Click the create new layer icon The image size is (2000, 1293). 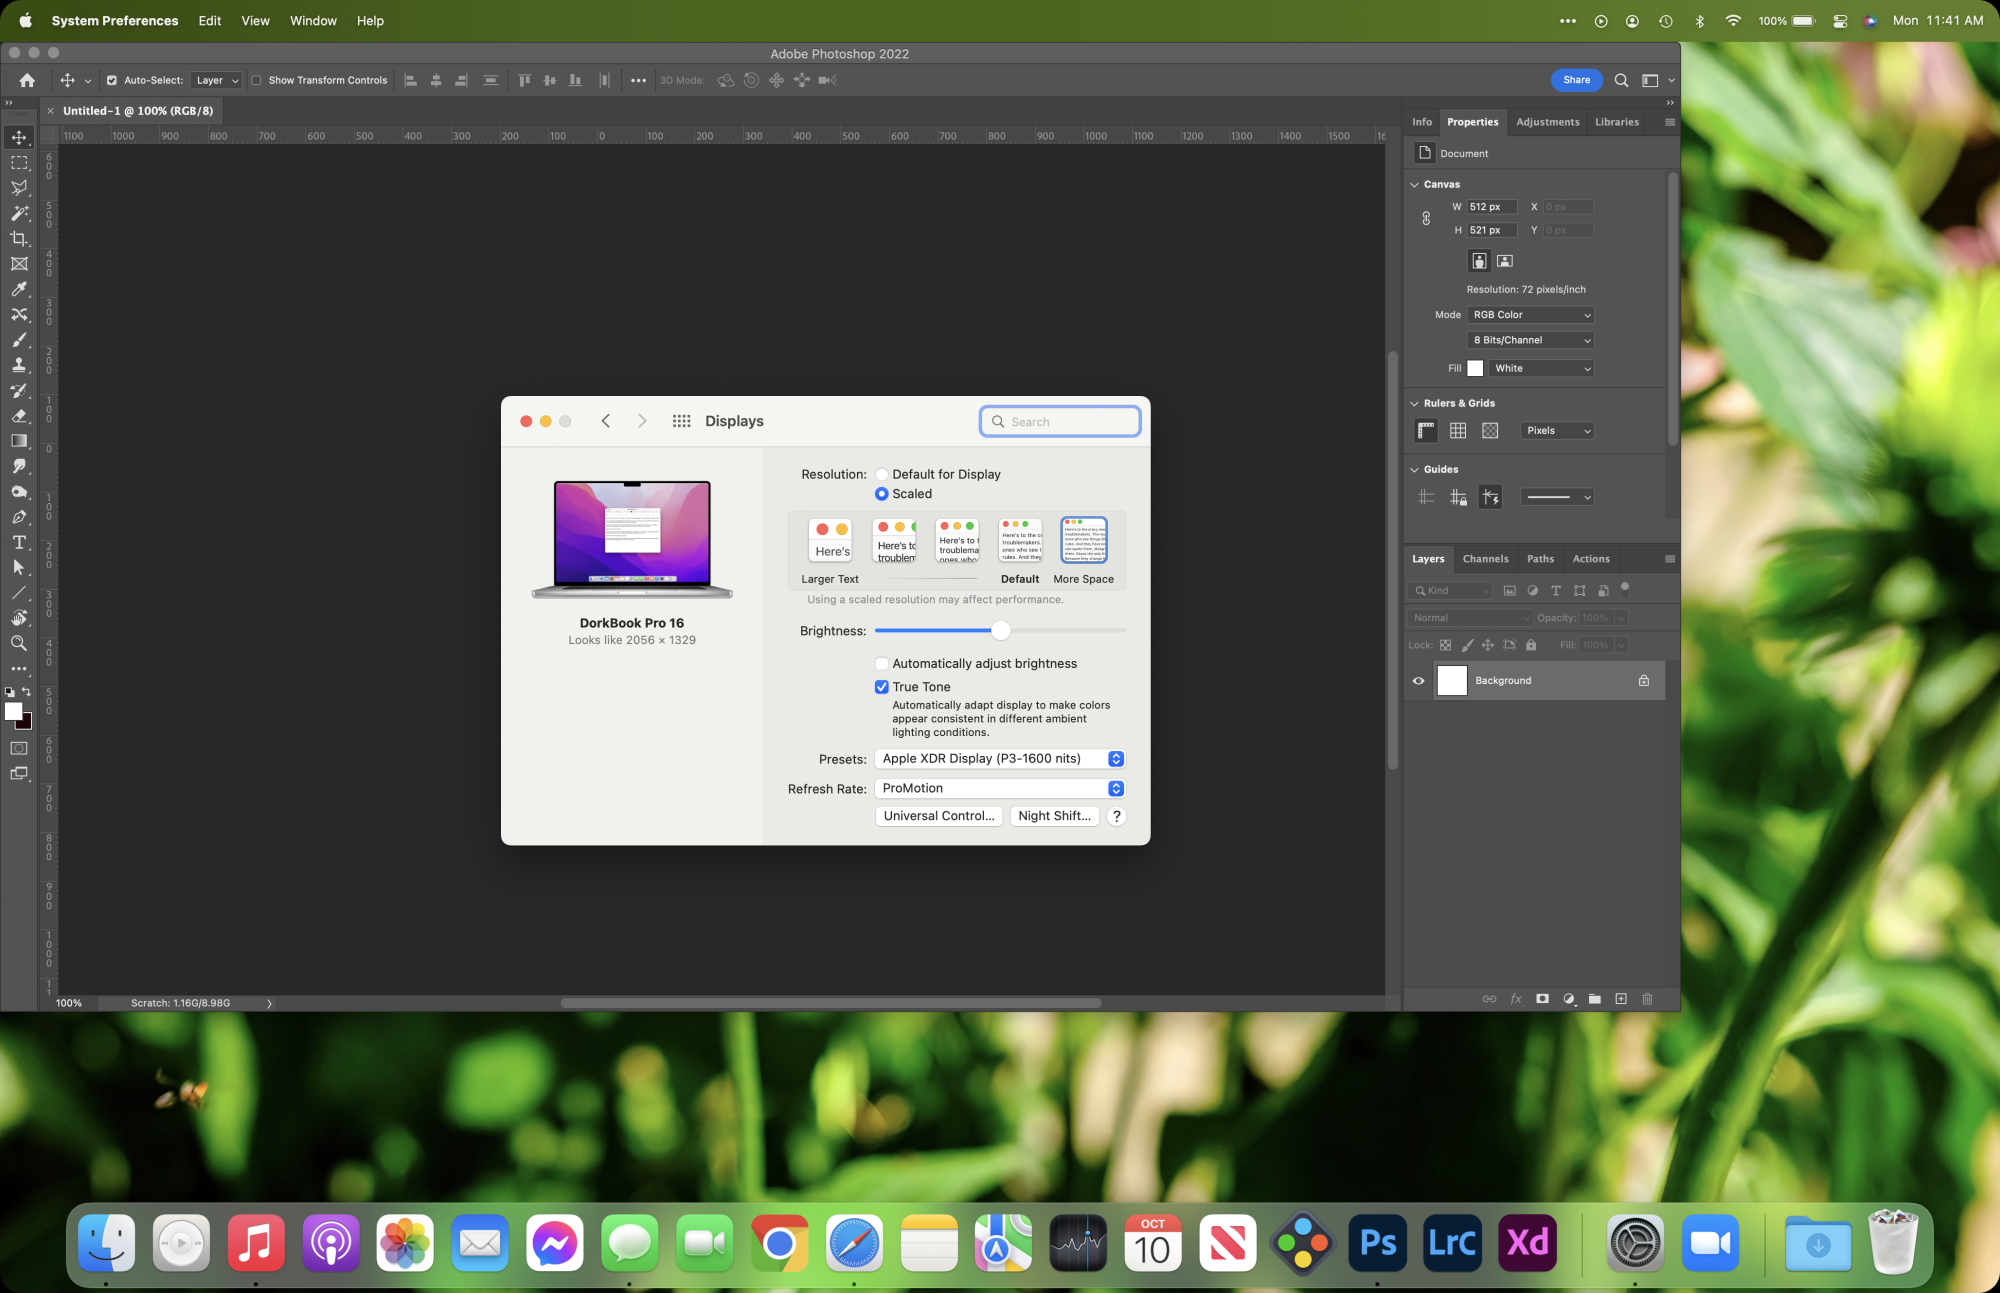pyautogui.click(x=1621, y=999)
